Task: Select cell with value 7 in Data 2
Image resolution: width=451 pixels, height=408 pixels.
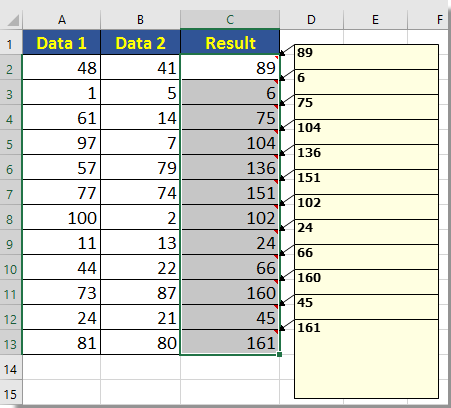Action: point(140,142)
